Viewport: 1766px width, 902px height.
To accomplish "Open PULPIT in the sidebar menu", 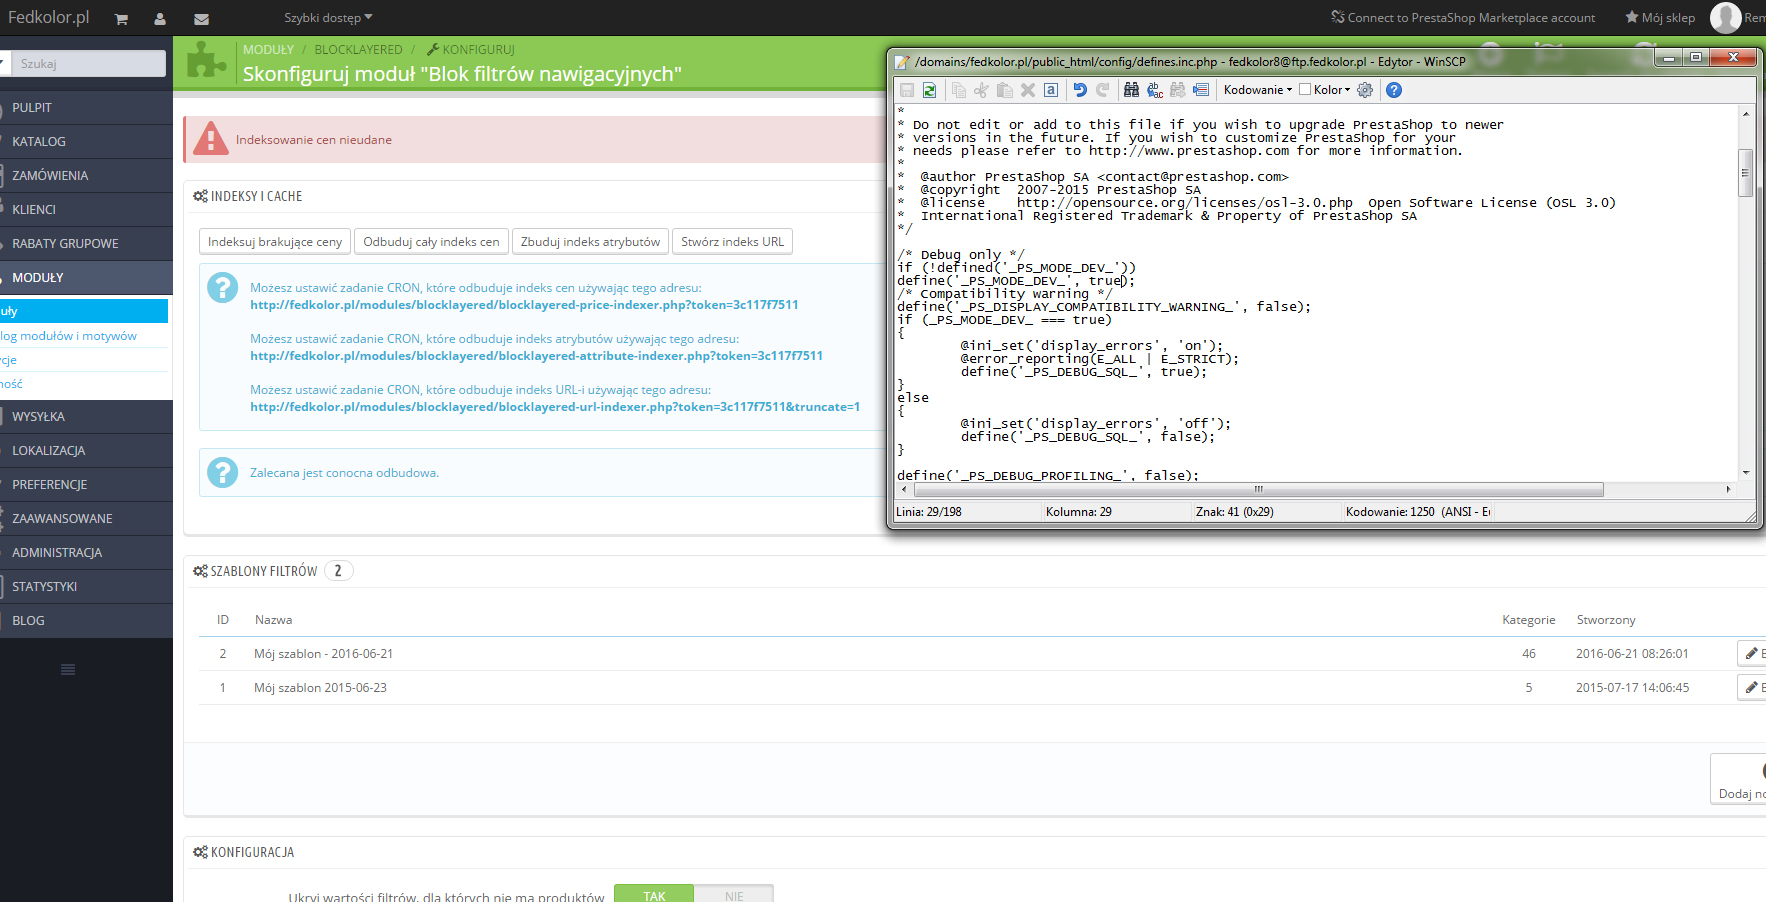I will (x=86, y=108).
